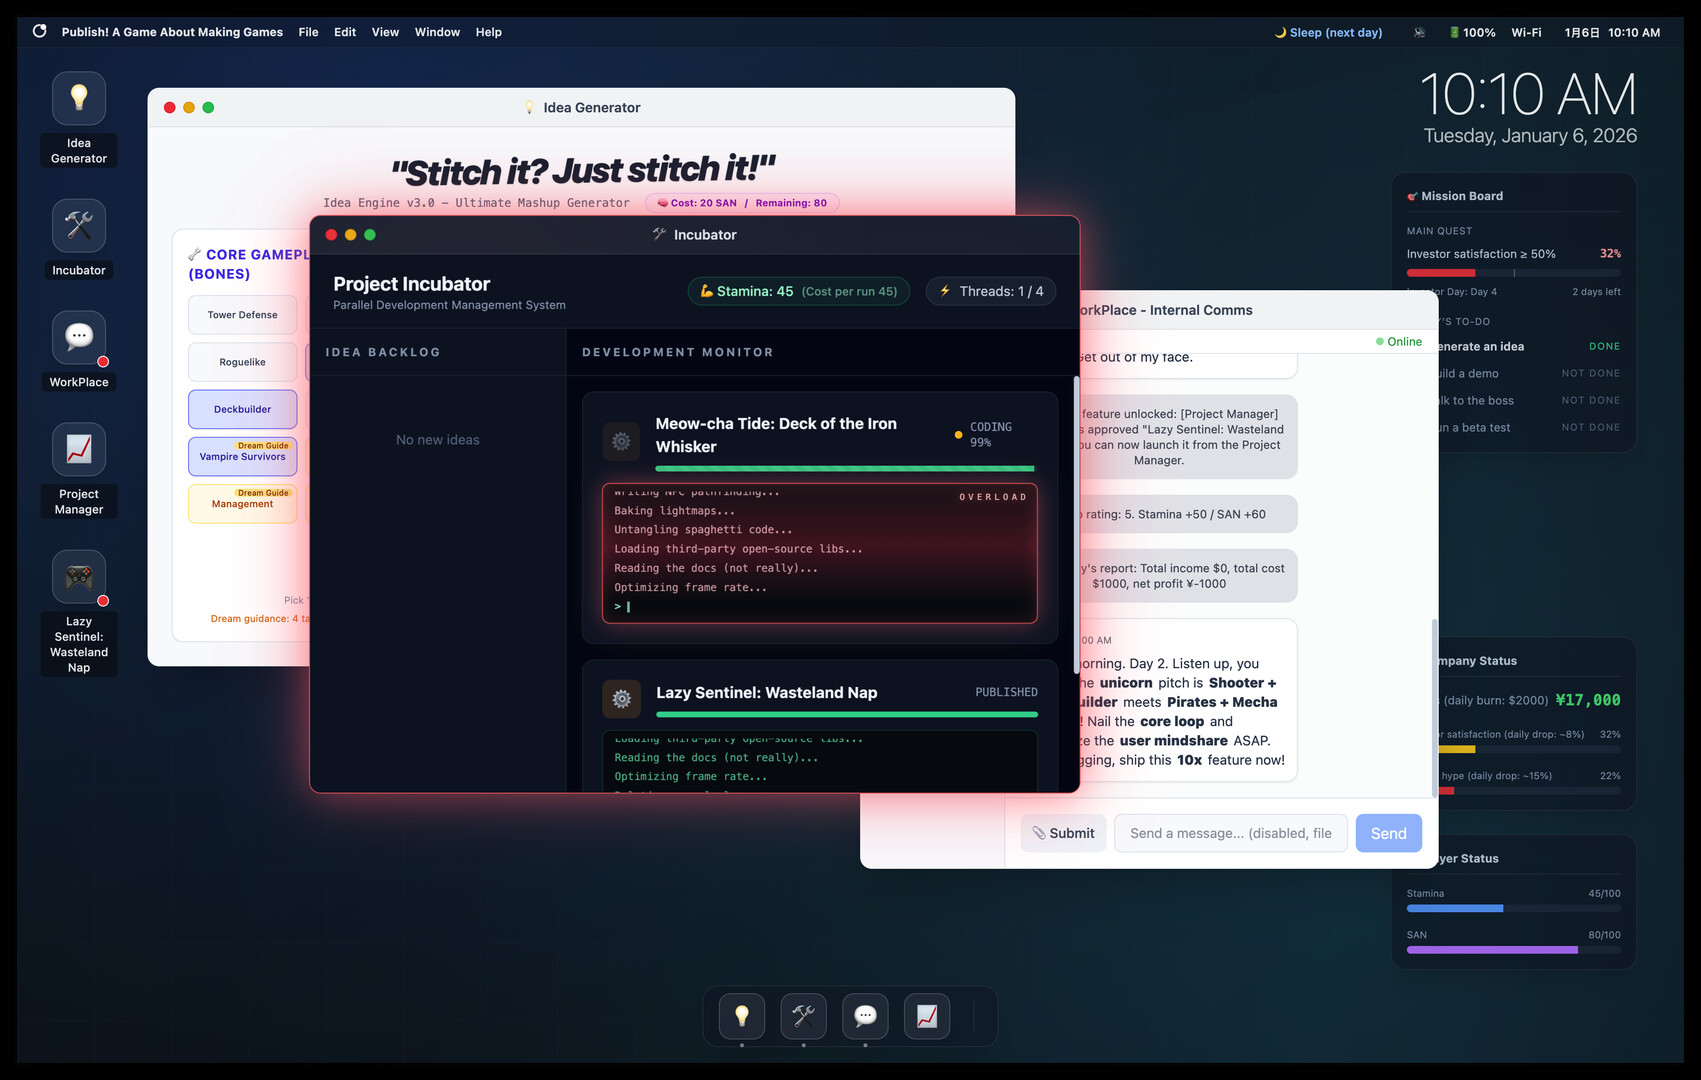
Task: Click the gear icon on Meow-cha Tide project
Action: point(620,441)
